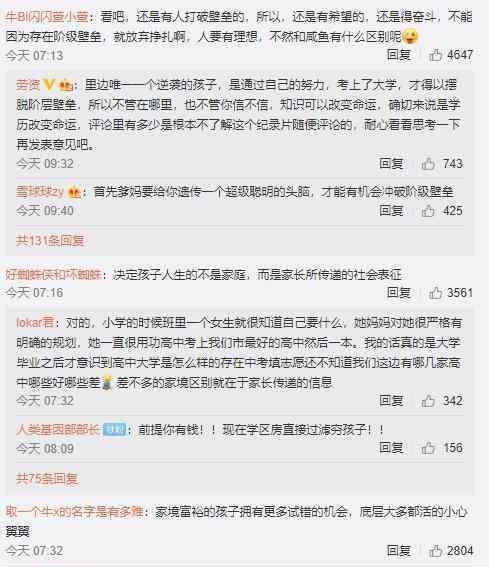Reply to the 07:16 comment
The width and height of the screenshot is (489, 567).
pyautogui.click(x=399, y=293)
